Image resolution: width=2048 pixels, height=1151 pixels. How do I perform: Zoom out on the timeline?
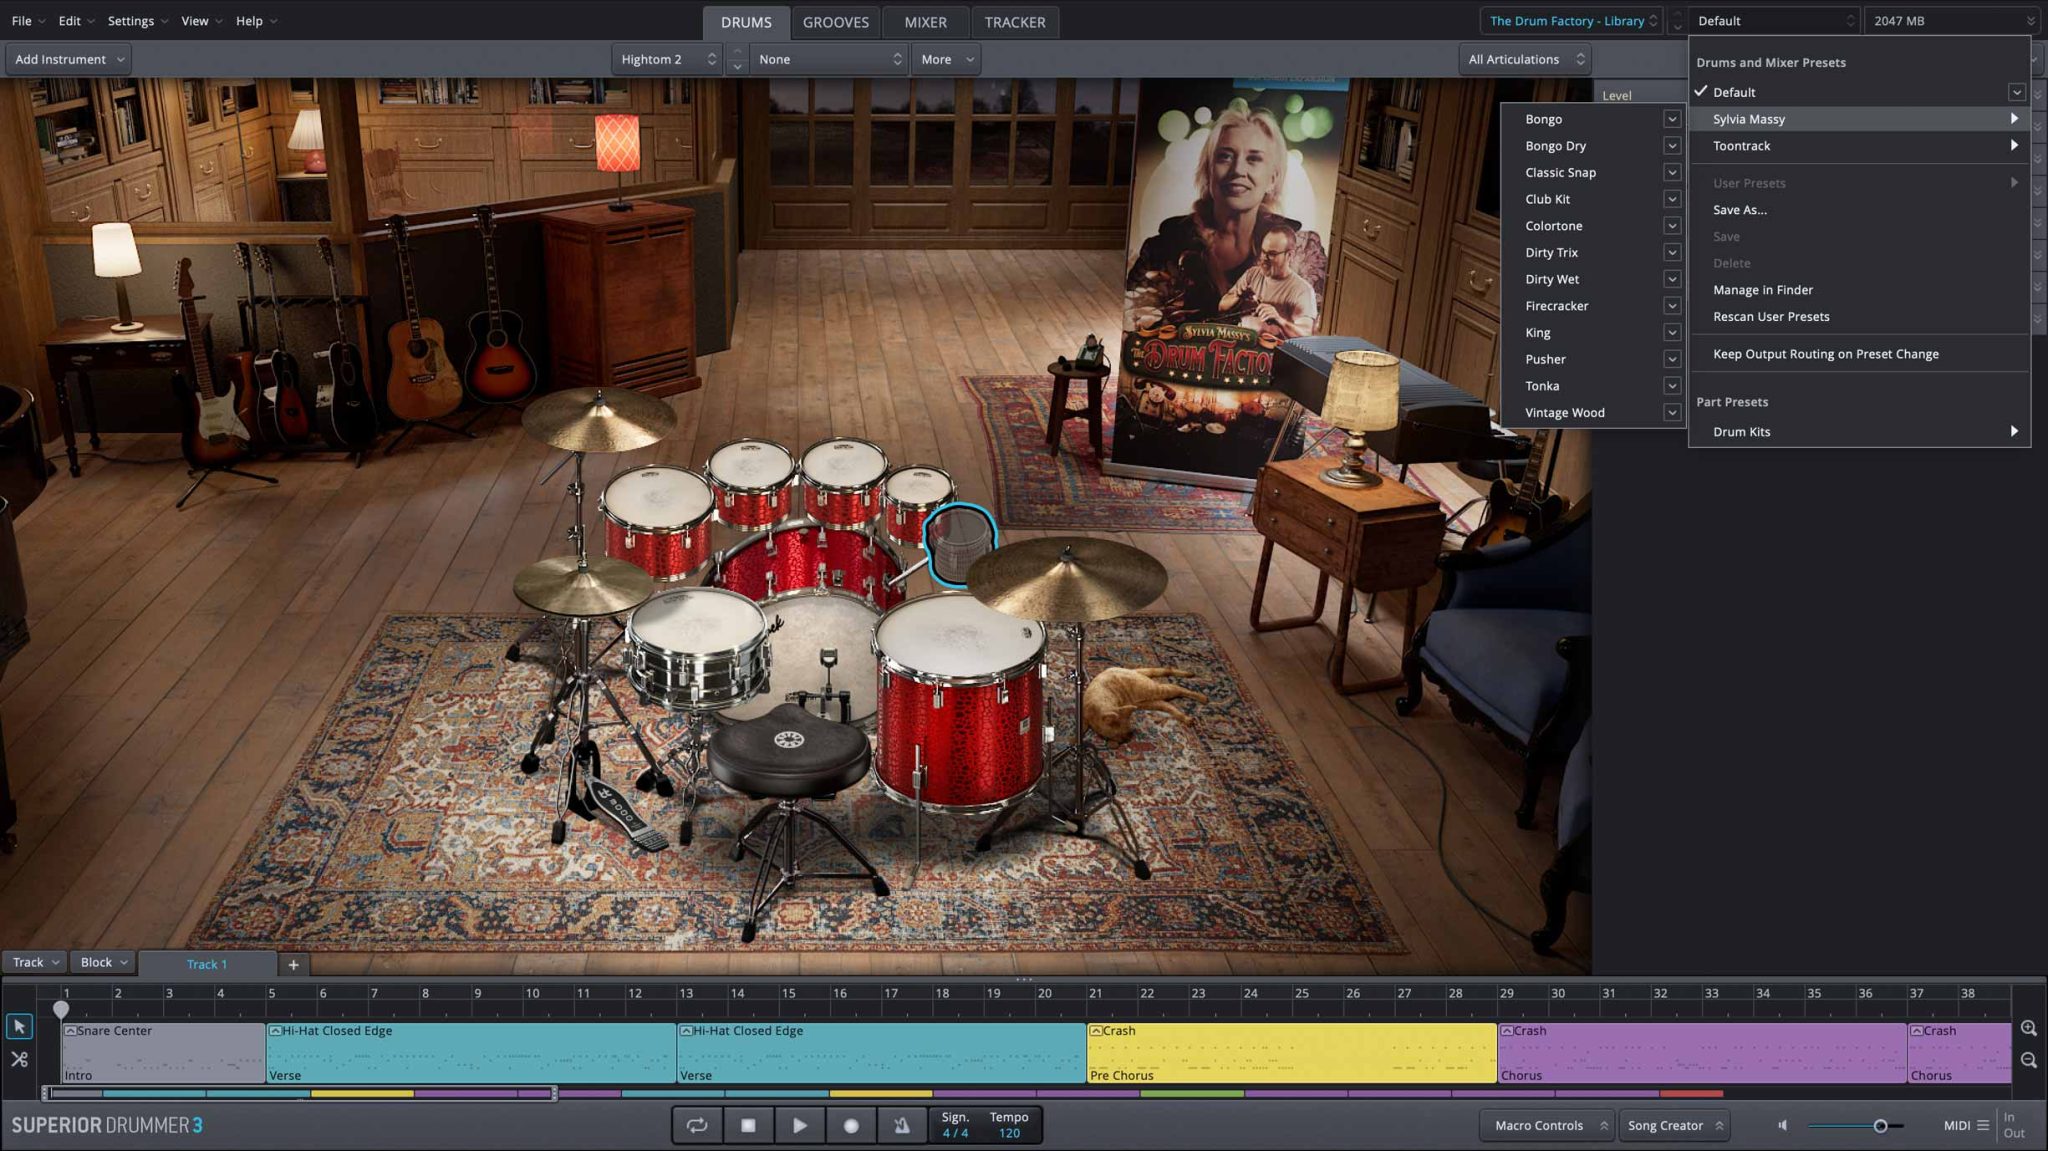tap(2028, 1060)
